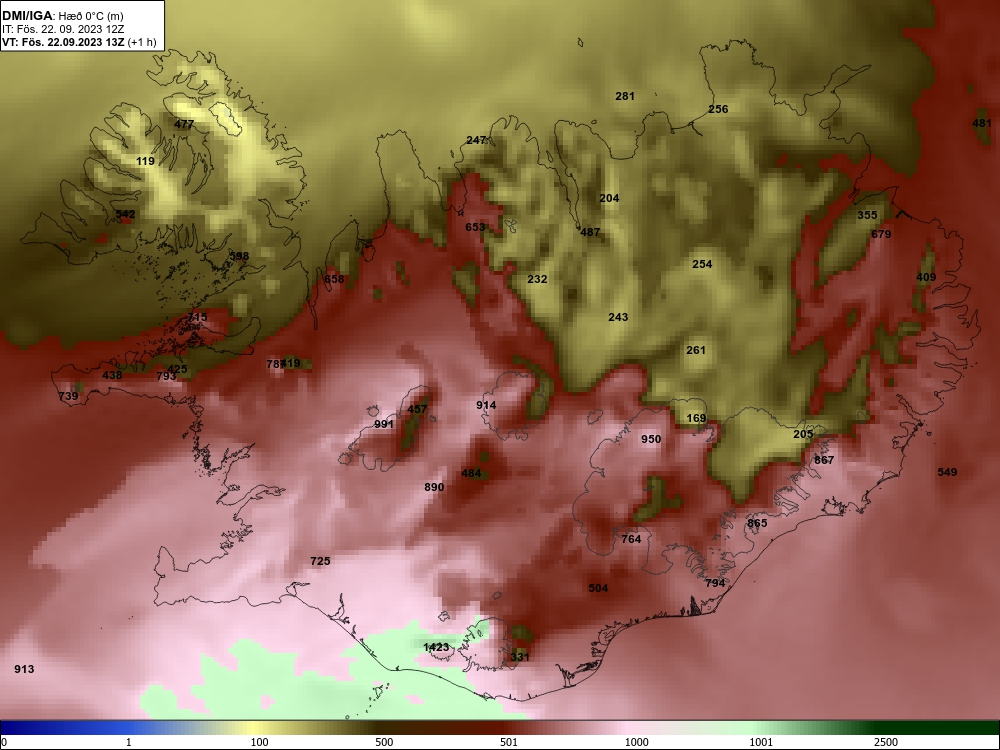Click the 991 value label

(384, 424)
